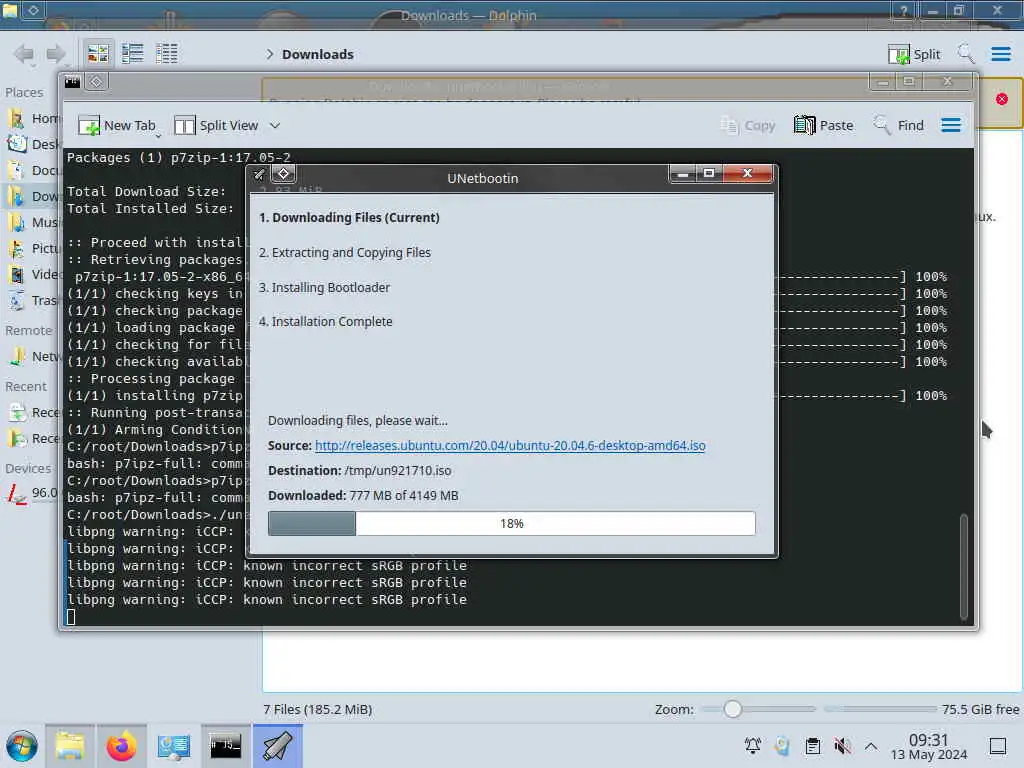Click Paste in Konsole toolbar
1024x768 pixels.
tap(824, 125)
